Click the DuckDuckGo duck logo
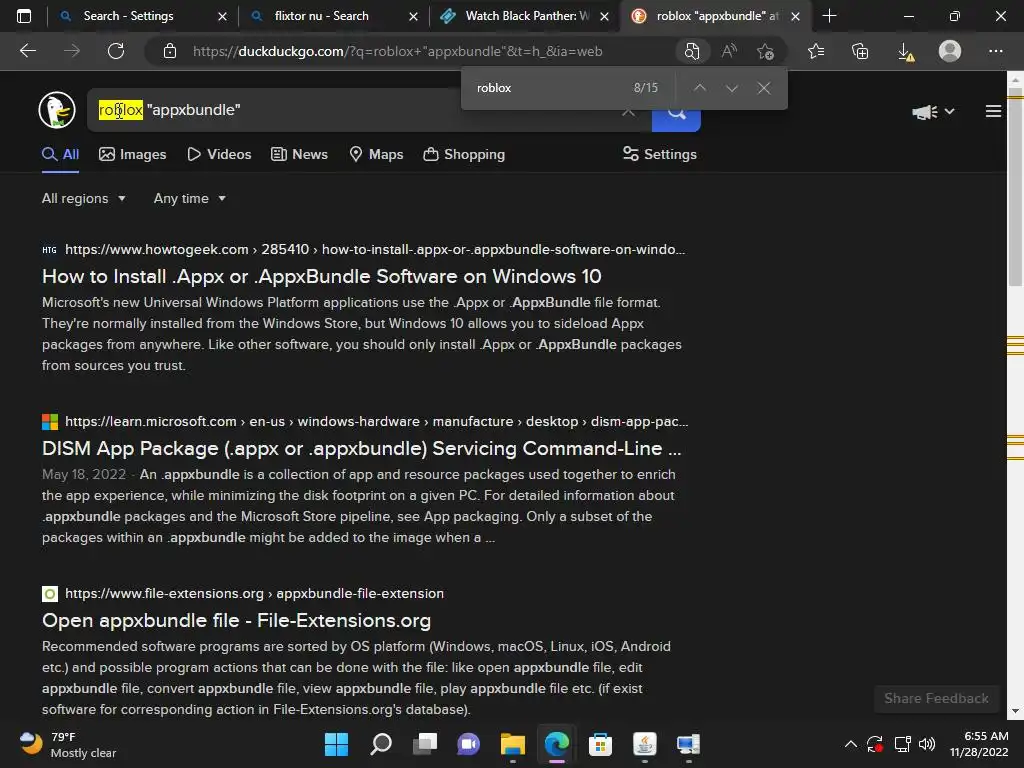1024x768 pixels. click(57, 110)
